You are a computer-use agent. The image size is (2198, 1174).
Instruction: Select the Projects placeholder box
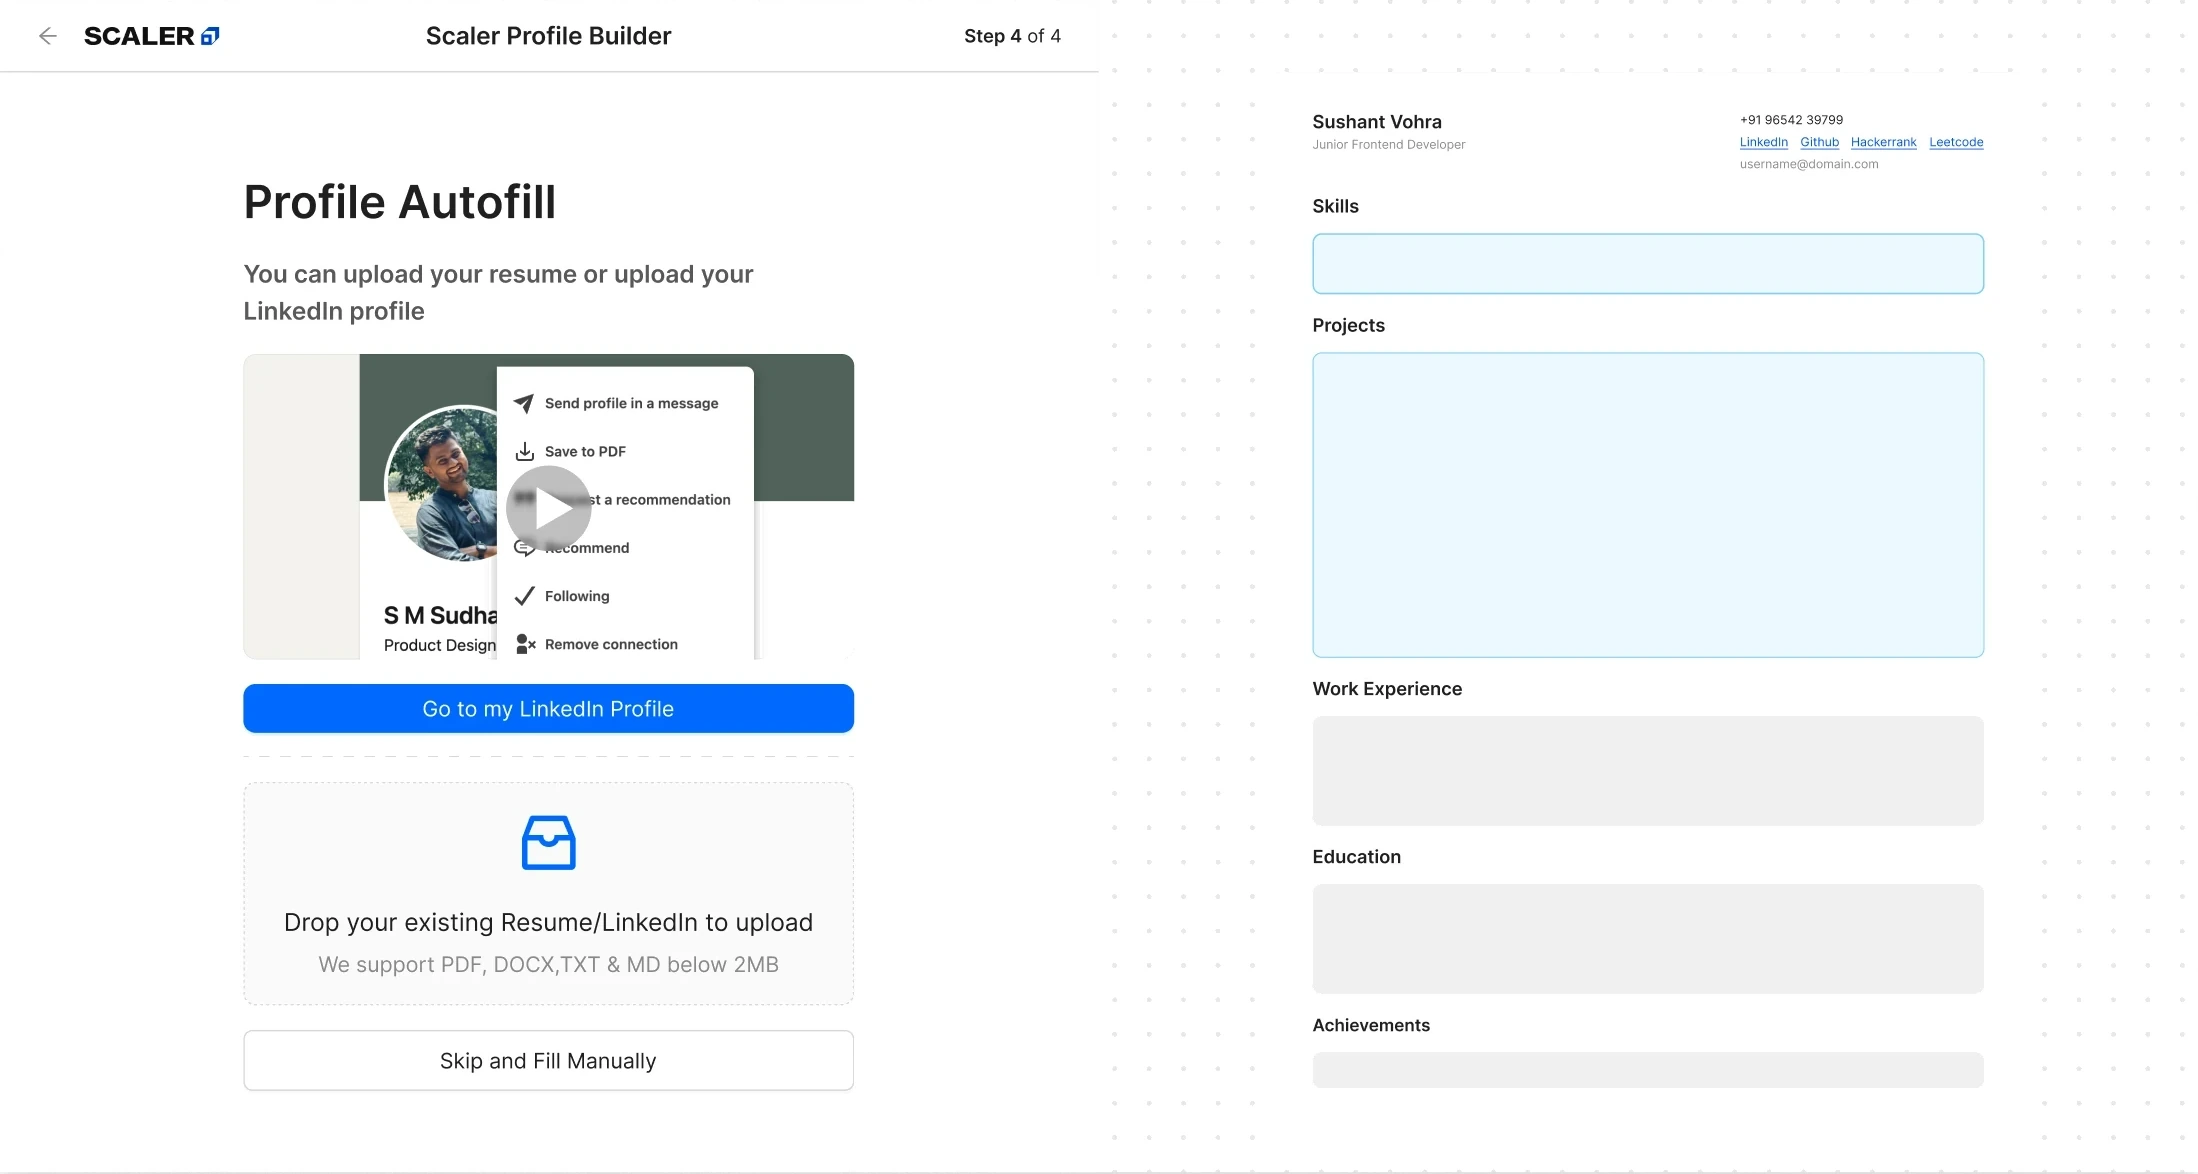1647,504
